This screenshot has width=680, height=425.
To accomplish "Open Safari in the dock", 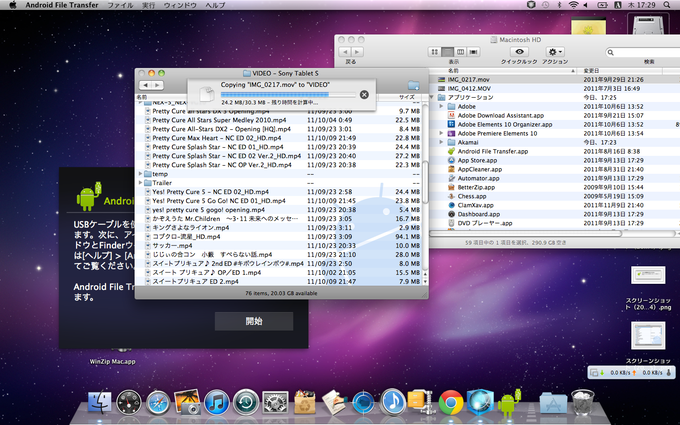I will (158, 403).
